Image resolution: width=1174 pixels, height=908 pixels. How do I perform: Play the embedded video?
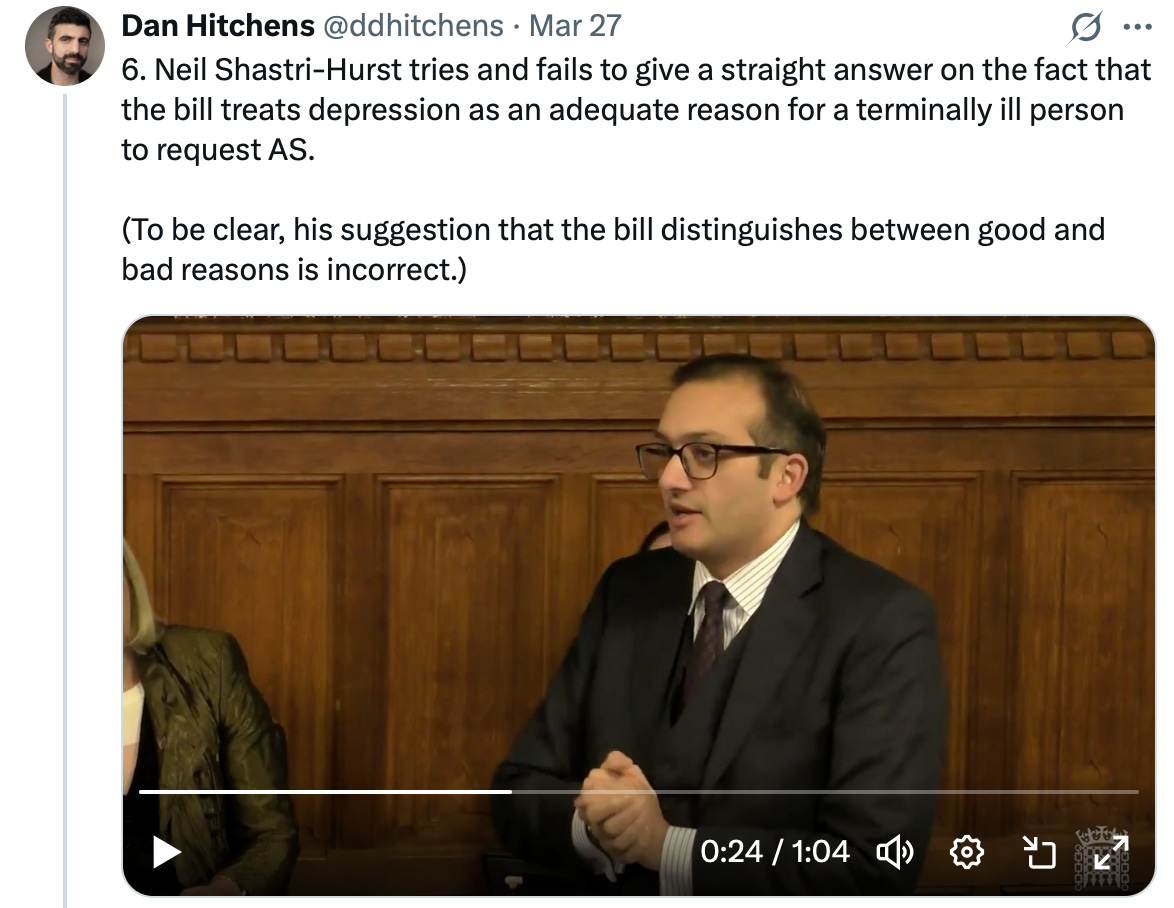pos(166,852)
